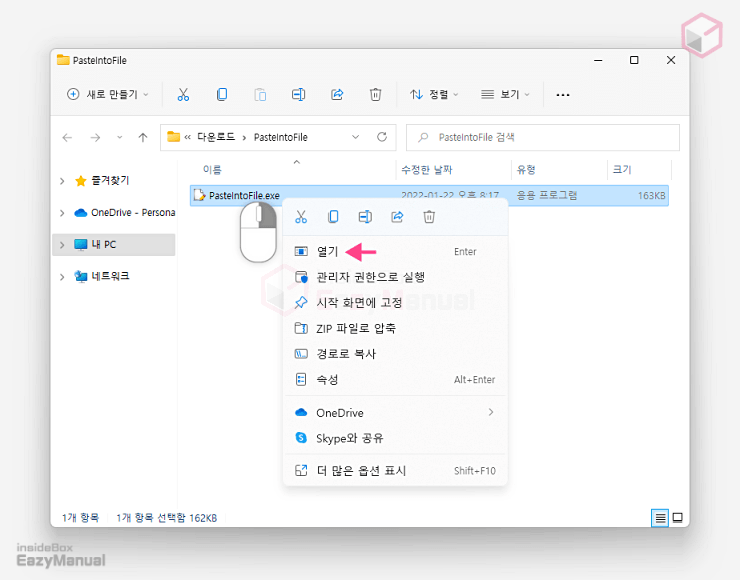Open the 새로 만들기 dropdown
The image size is (740, 580).
click(108, 94)
